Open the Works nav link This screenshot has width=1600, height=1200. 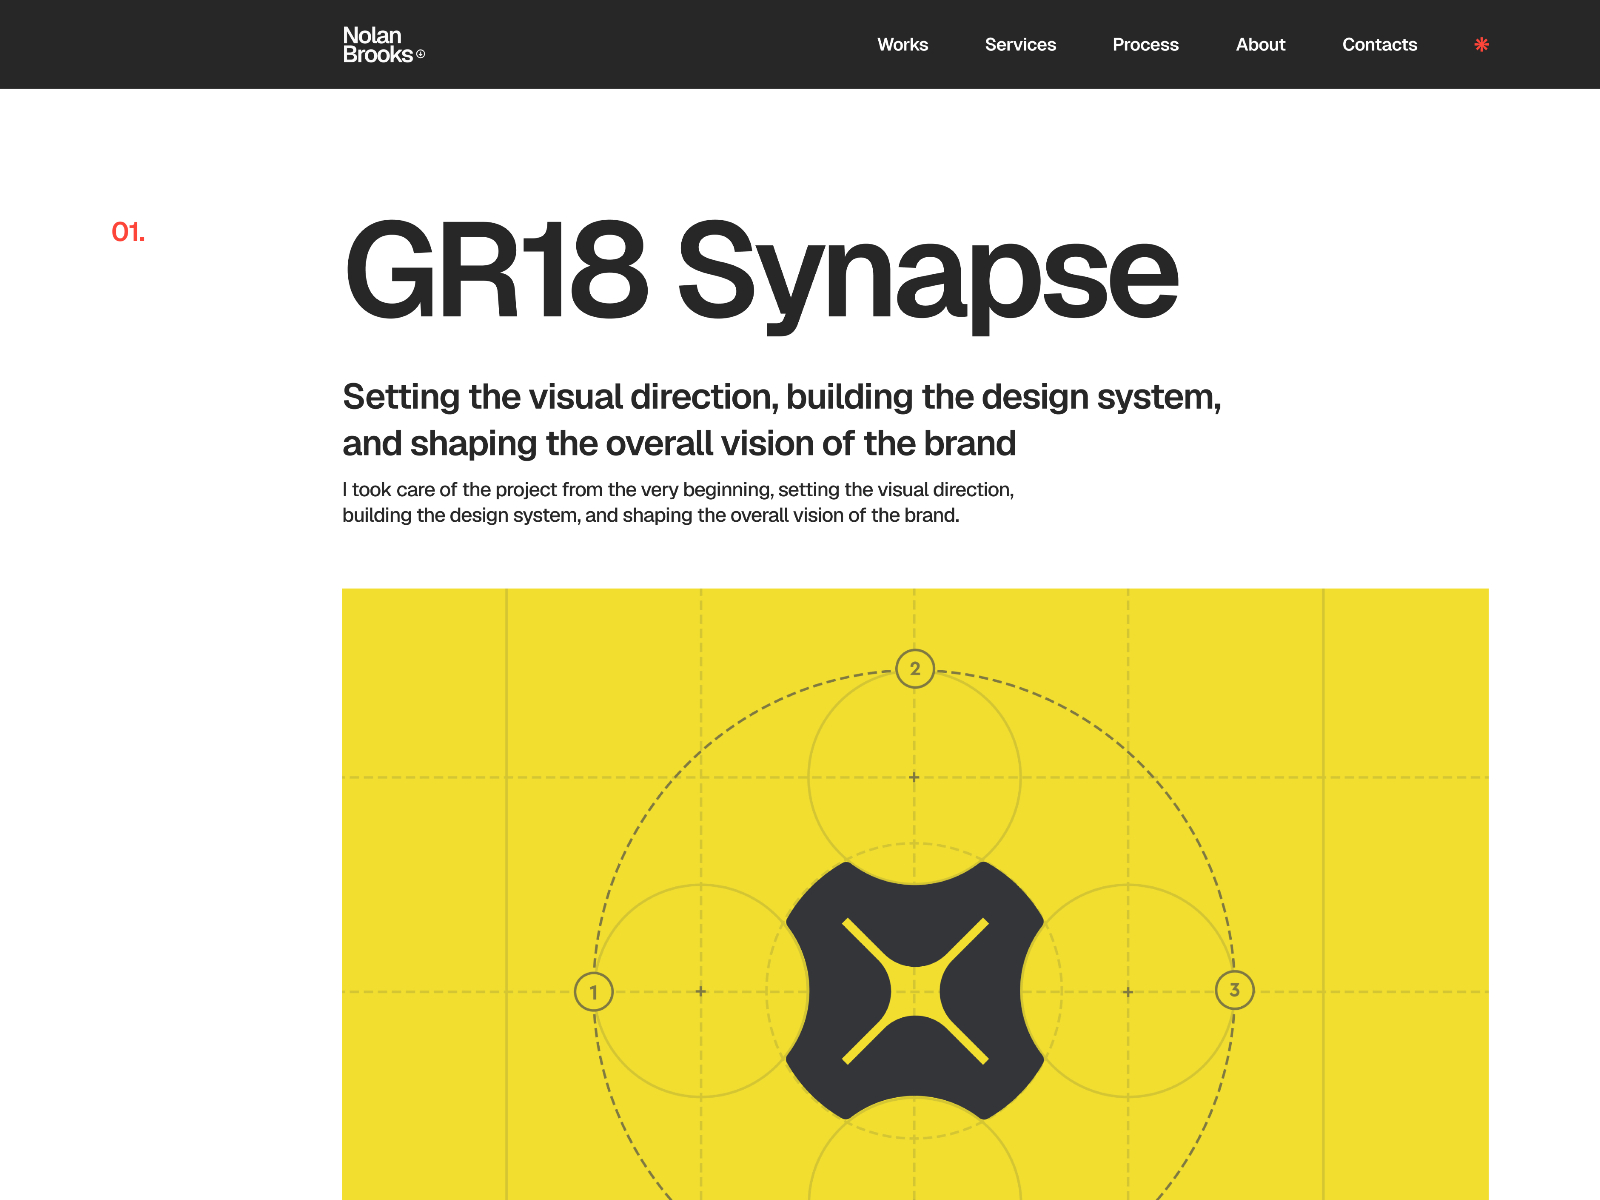pyautogui.click(x=902, y=45)
